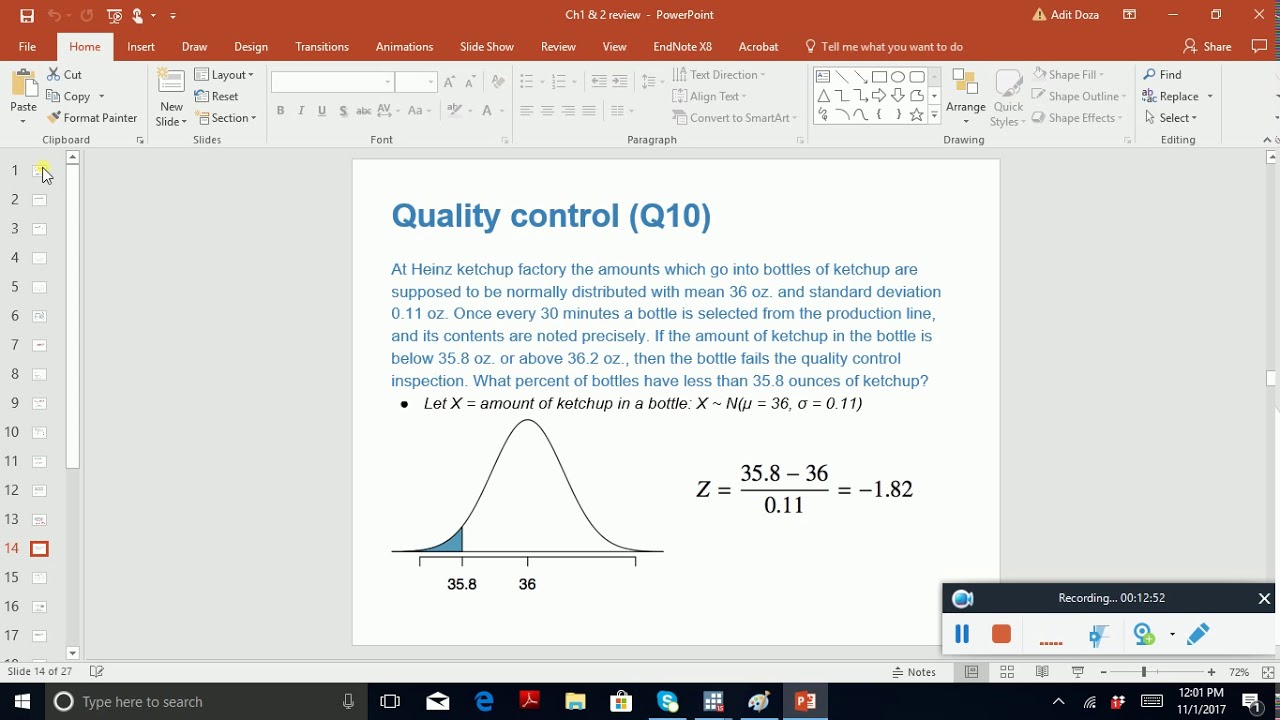Open the Ribbon Display Options icon

click(1129, 15)
